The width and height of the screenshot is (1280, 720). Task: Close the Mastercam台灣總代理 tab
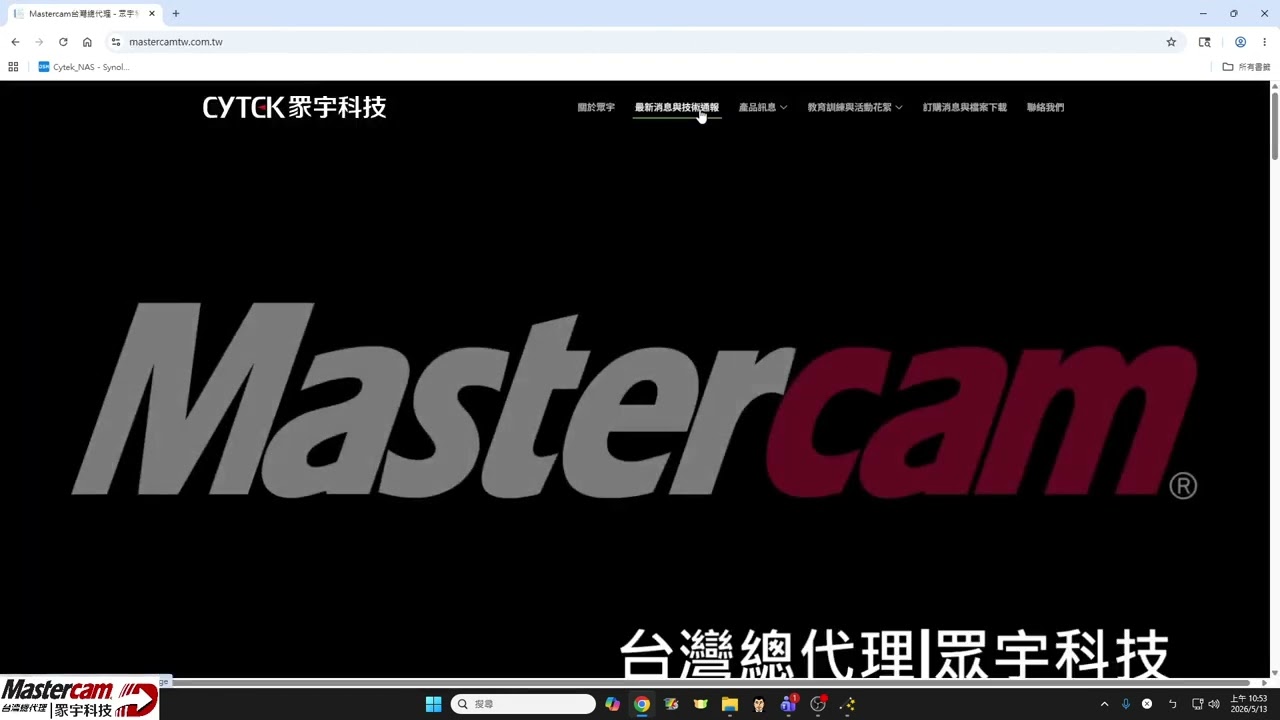point(152,14)
